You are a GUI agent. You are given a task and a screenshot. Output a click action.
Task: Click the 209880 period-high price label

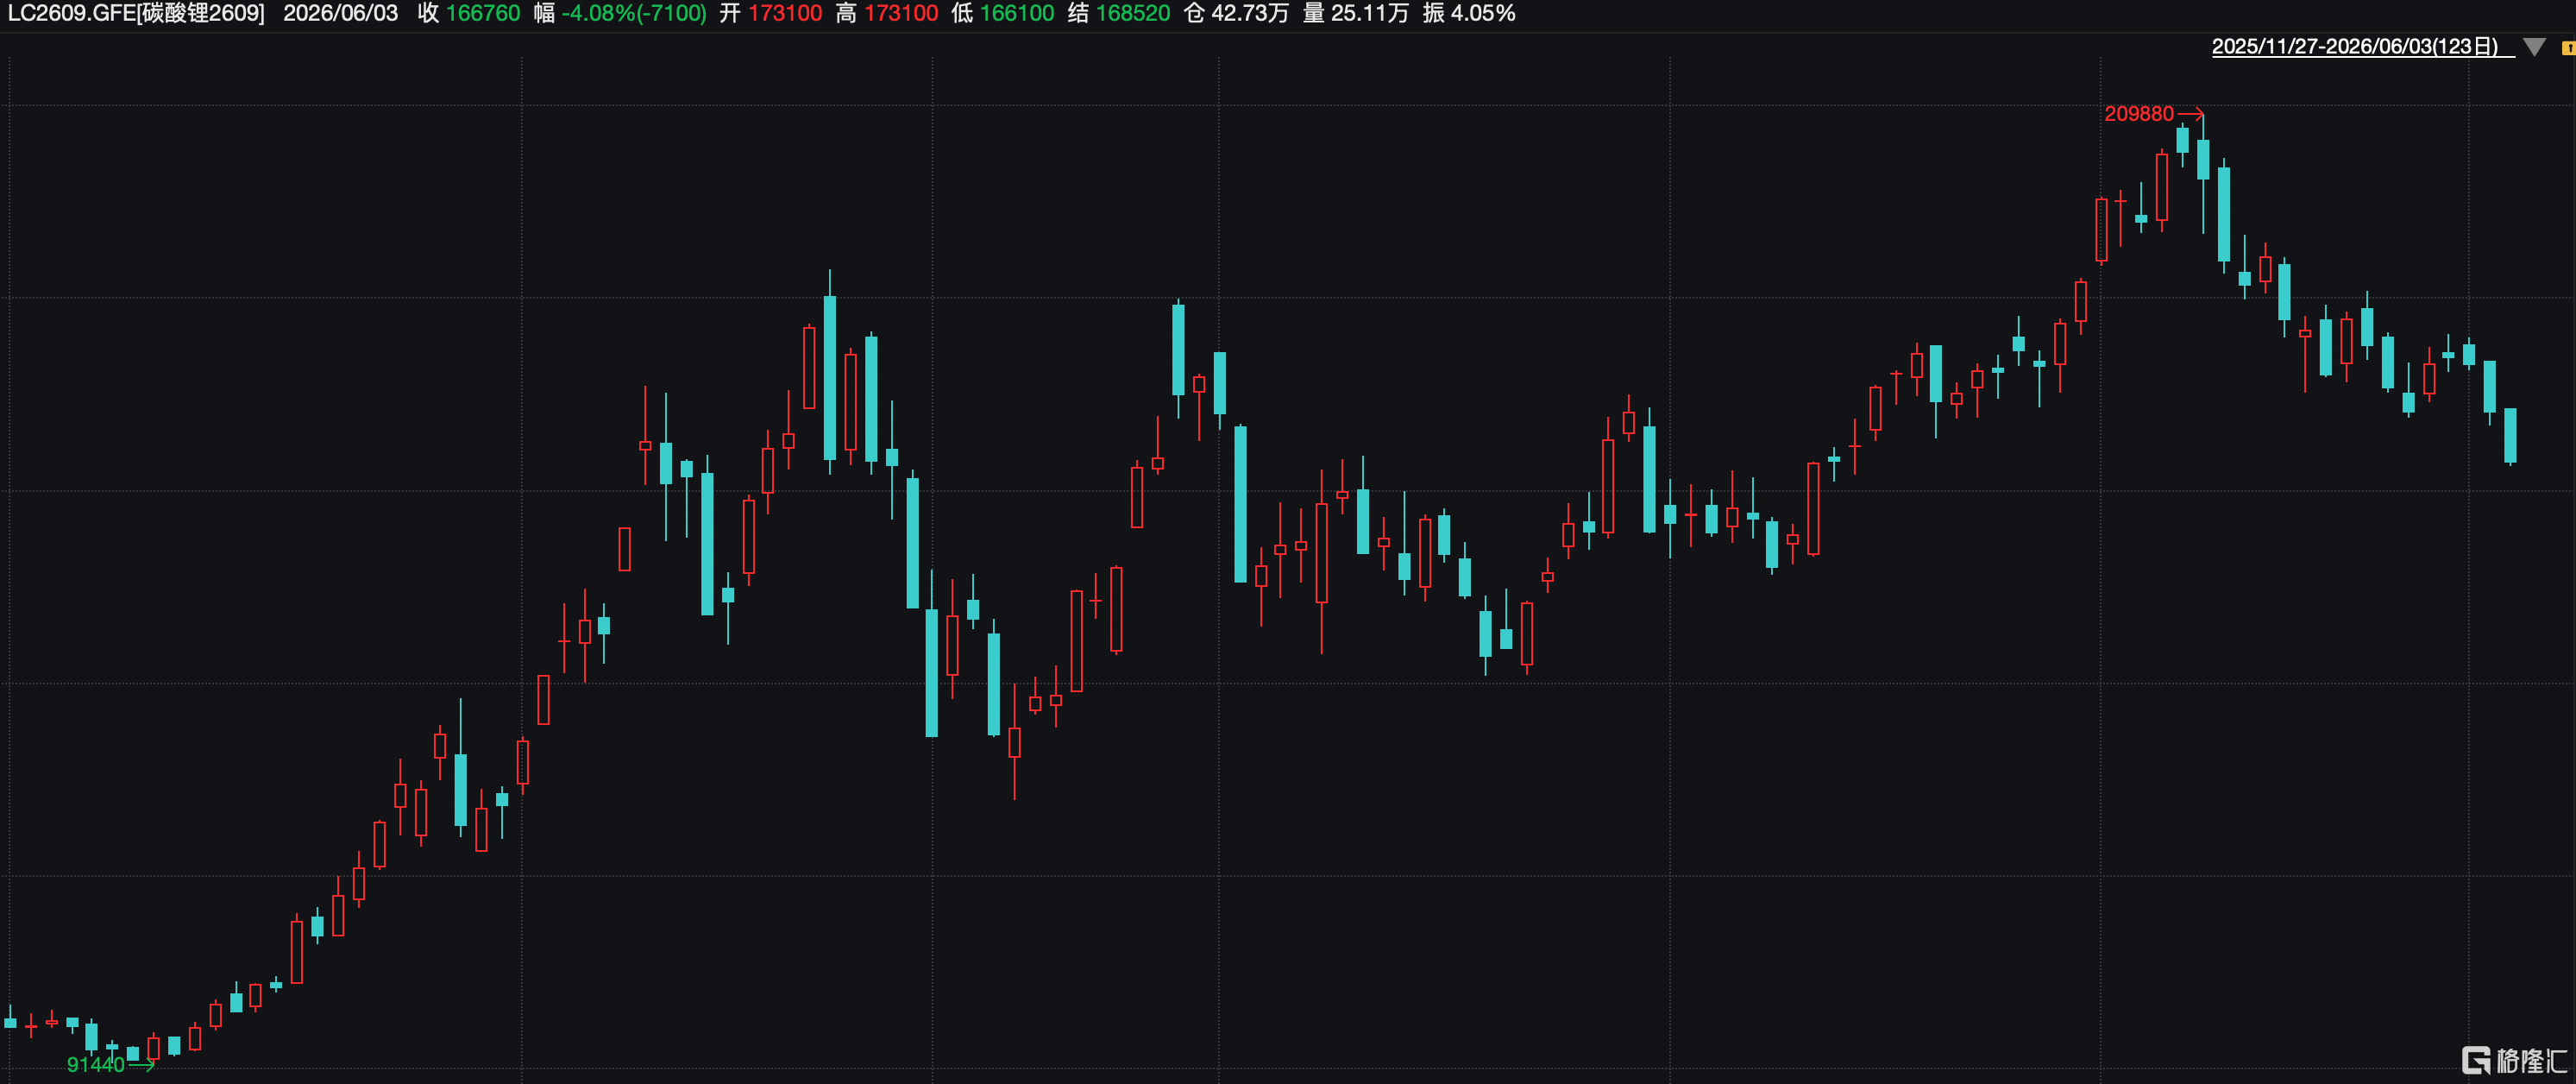[x=2139, y=114]
